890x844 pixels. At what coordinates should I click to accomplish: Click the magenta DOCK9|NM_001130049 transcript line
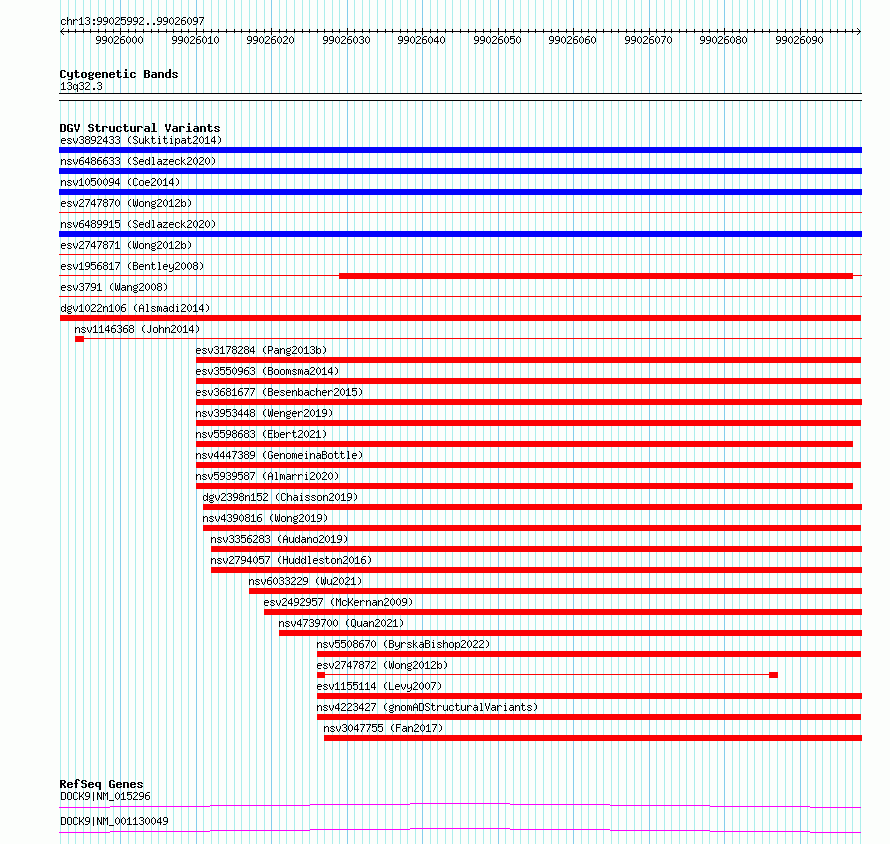(x=460, y=830)
